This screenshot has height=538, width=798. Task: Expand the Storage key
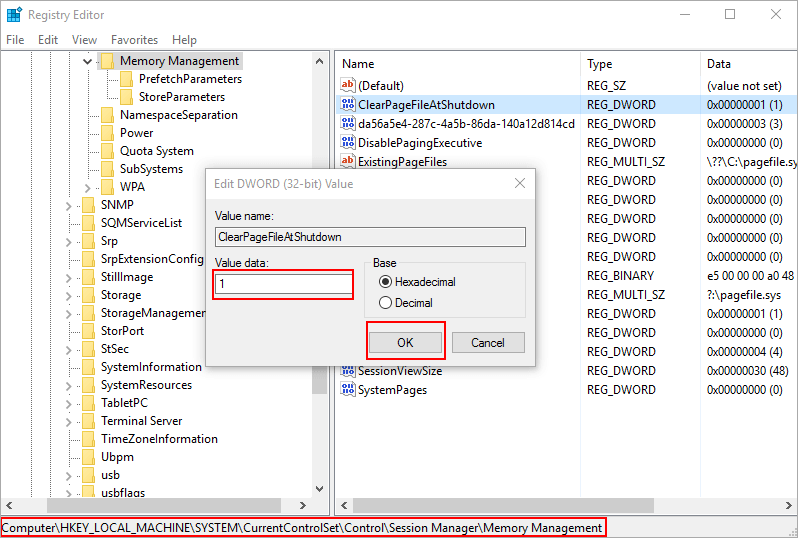pos(69,296)
